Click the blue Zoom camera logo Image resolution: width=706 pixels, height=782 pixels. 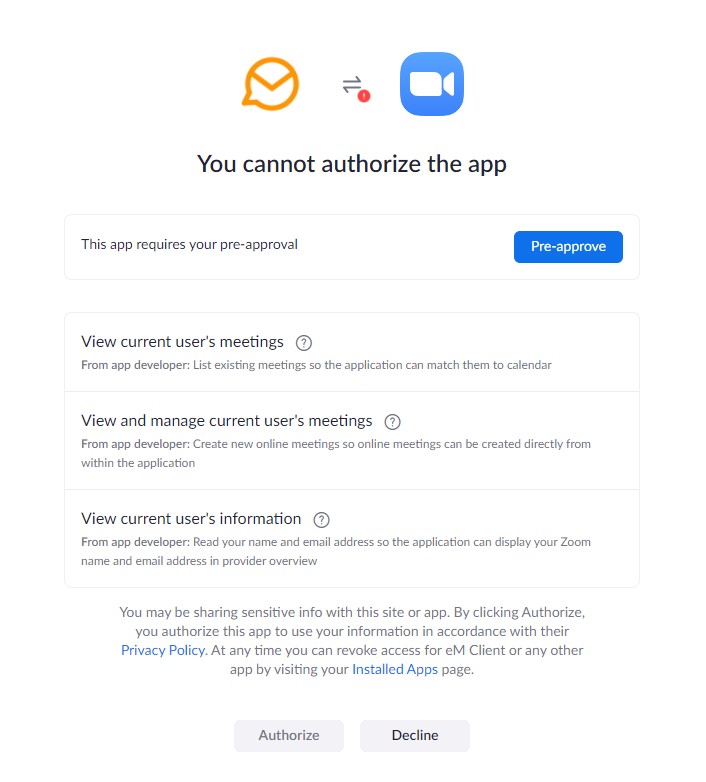coord(431,84)
